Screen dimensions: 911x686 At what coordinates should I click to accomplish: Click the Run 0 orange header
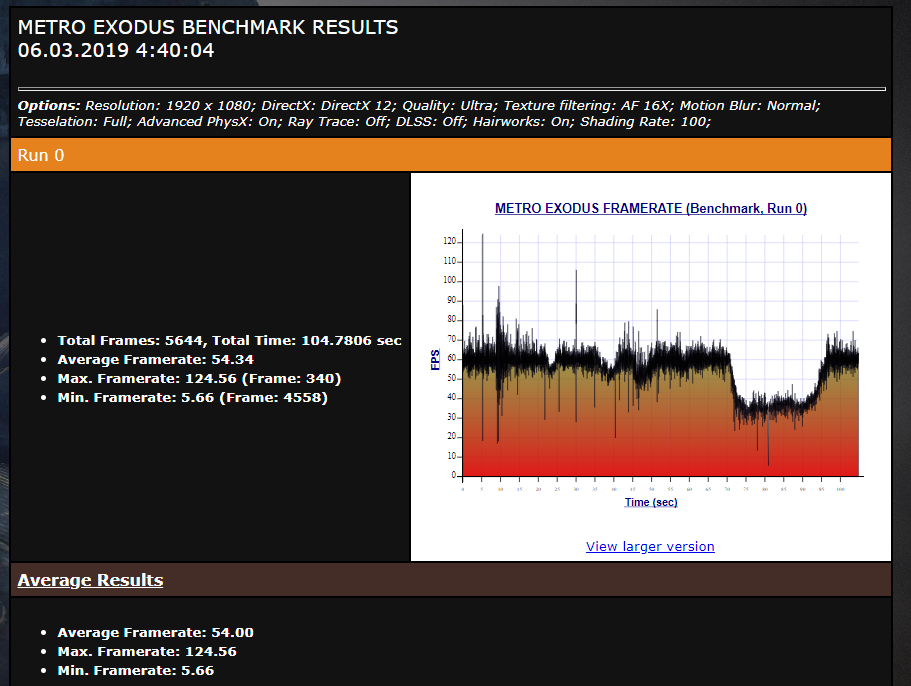click(x=451, y=155)
